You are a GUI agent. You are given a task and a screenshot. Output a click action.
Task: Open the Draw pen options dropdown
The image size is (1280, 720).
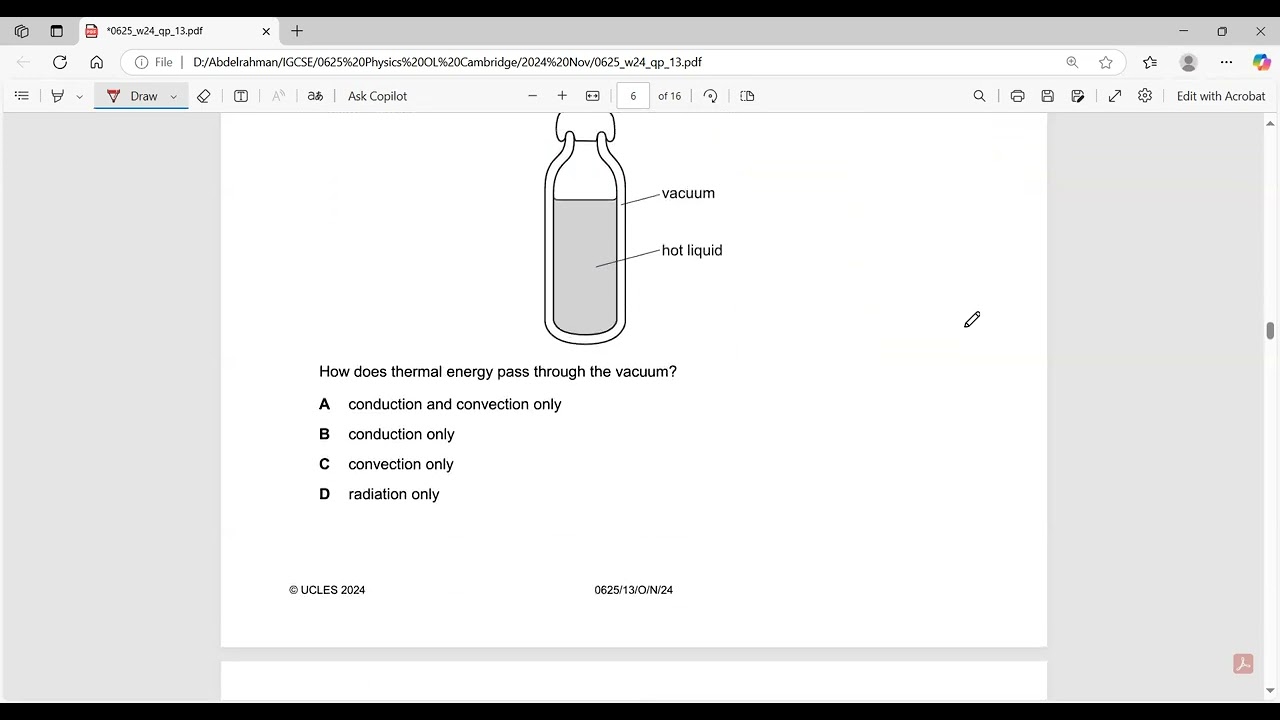pyautogui.click(x=173, y=96)
